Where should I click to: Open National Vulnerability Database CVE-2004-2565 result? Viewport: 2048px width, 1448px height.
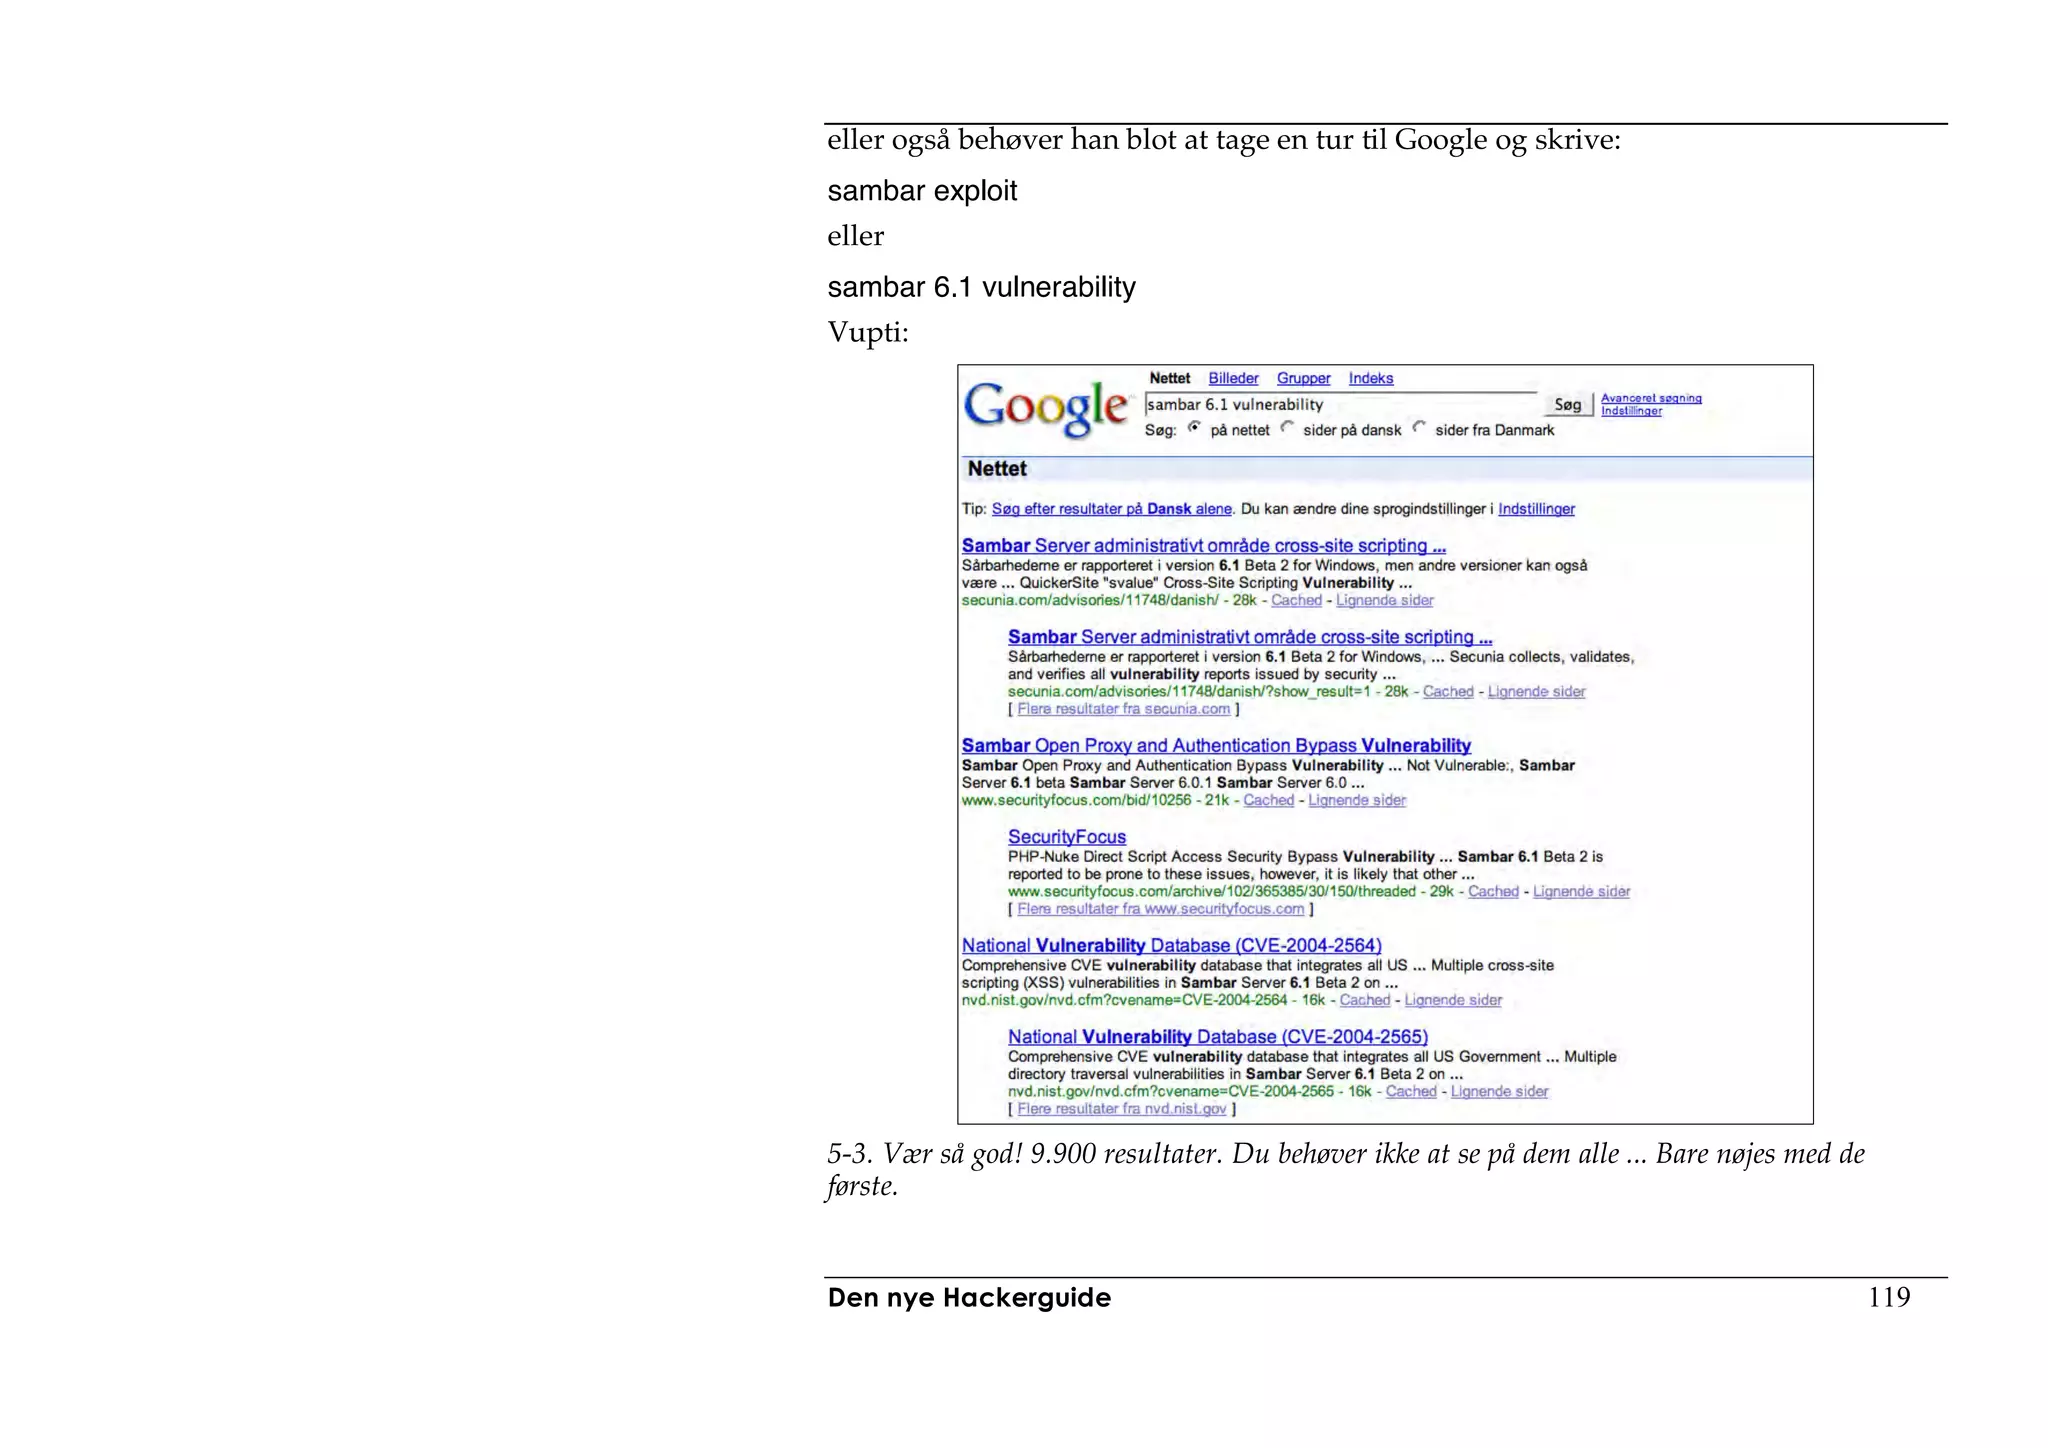click(x=1218, y=1037)
